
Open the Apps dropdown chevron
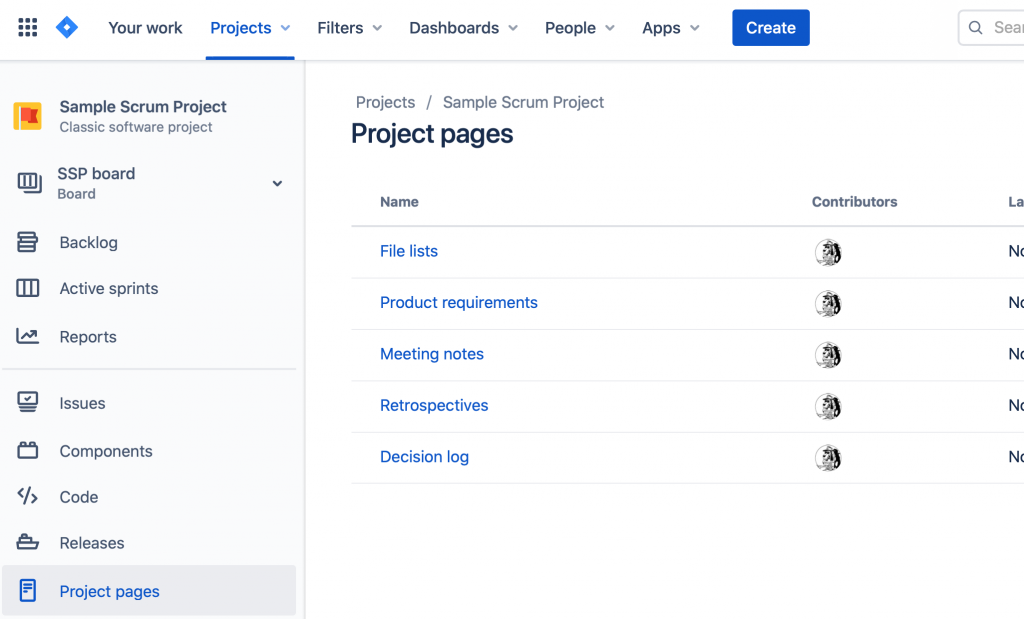pos(695,28)
